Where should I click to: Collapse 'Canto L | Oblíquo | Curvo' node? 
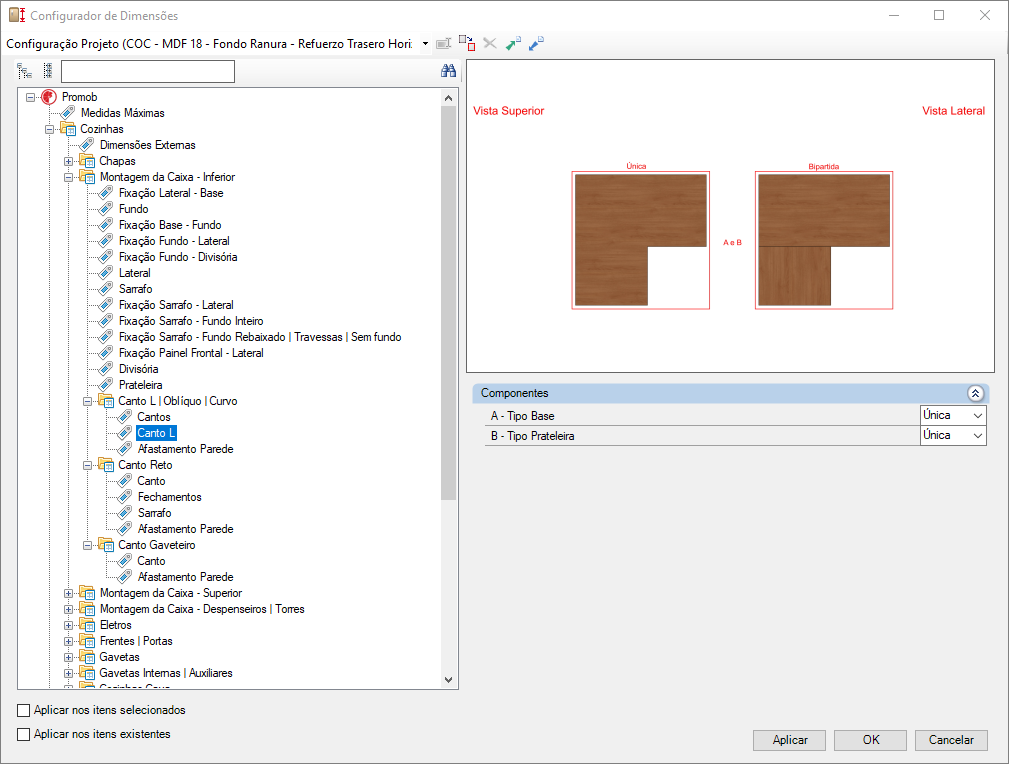(x=88, y=401)
